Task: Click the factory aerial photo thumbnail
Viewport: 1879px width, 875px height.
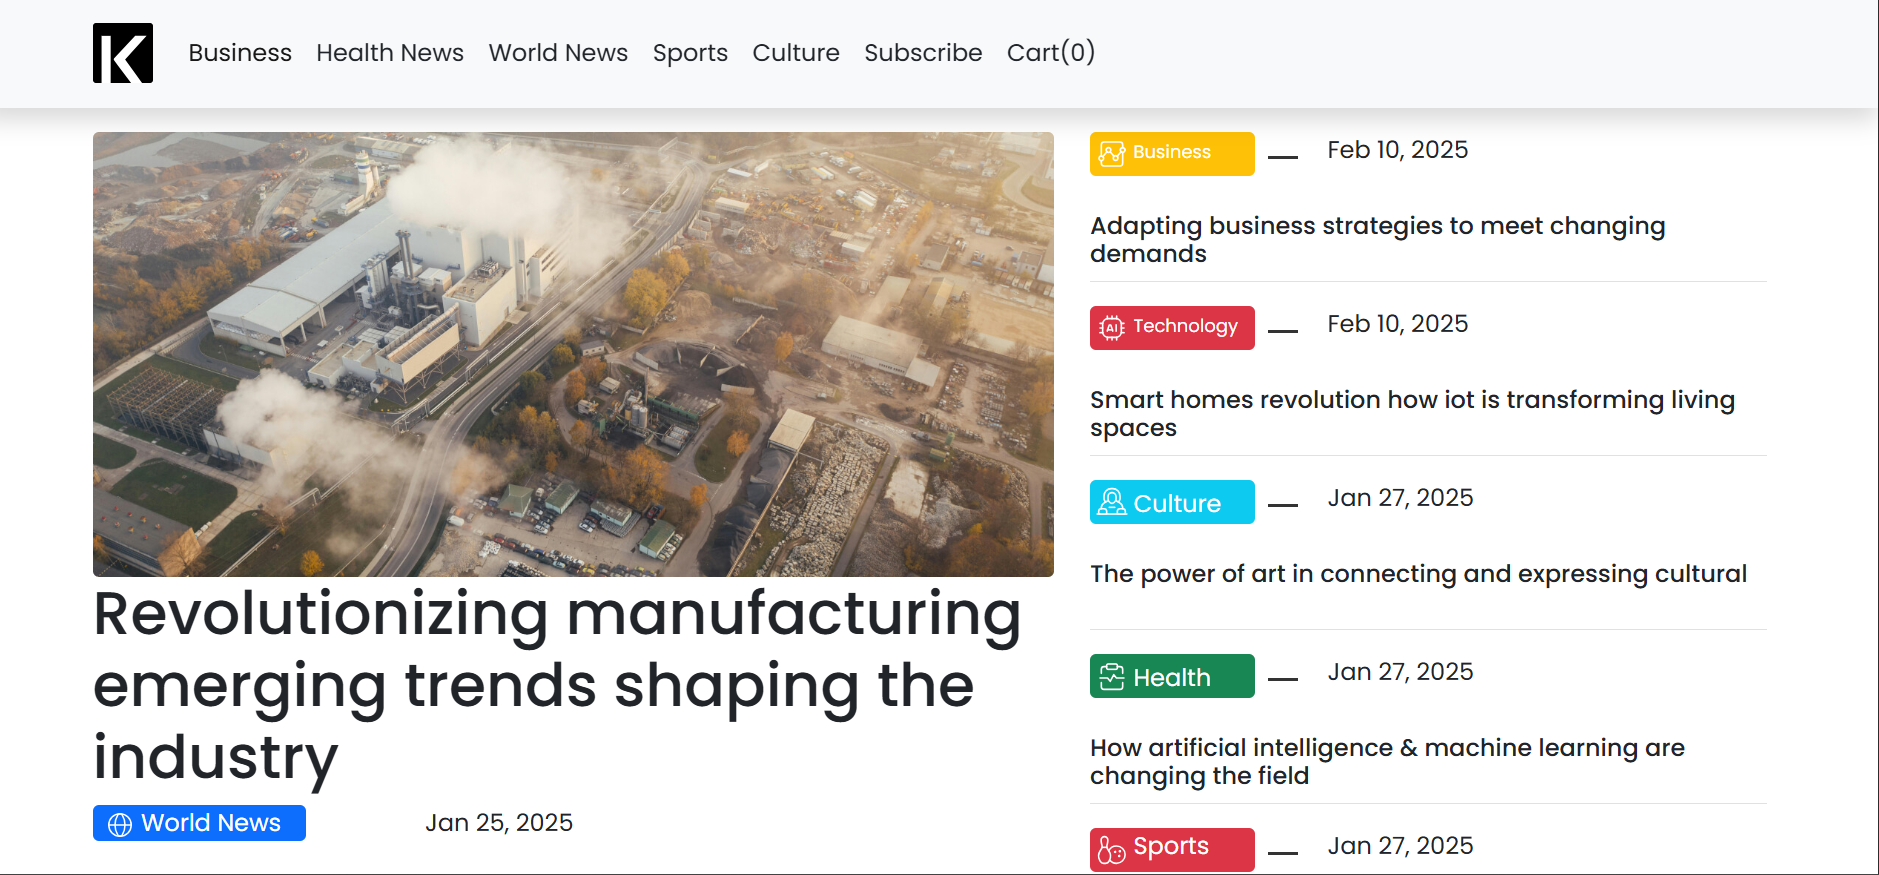Action: pos(573,353)
